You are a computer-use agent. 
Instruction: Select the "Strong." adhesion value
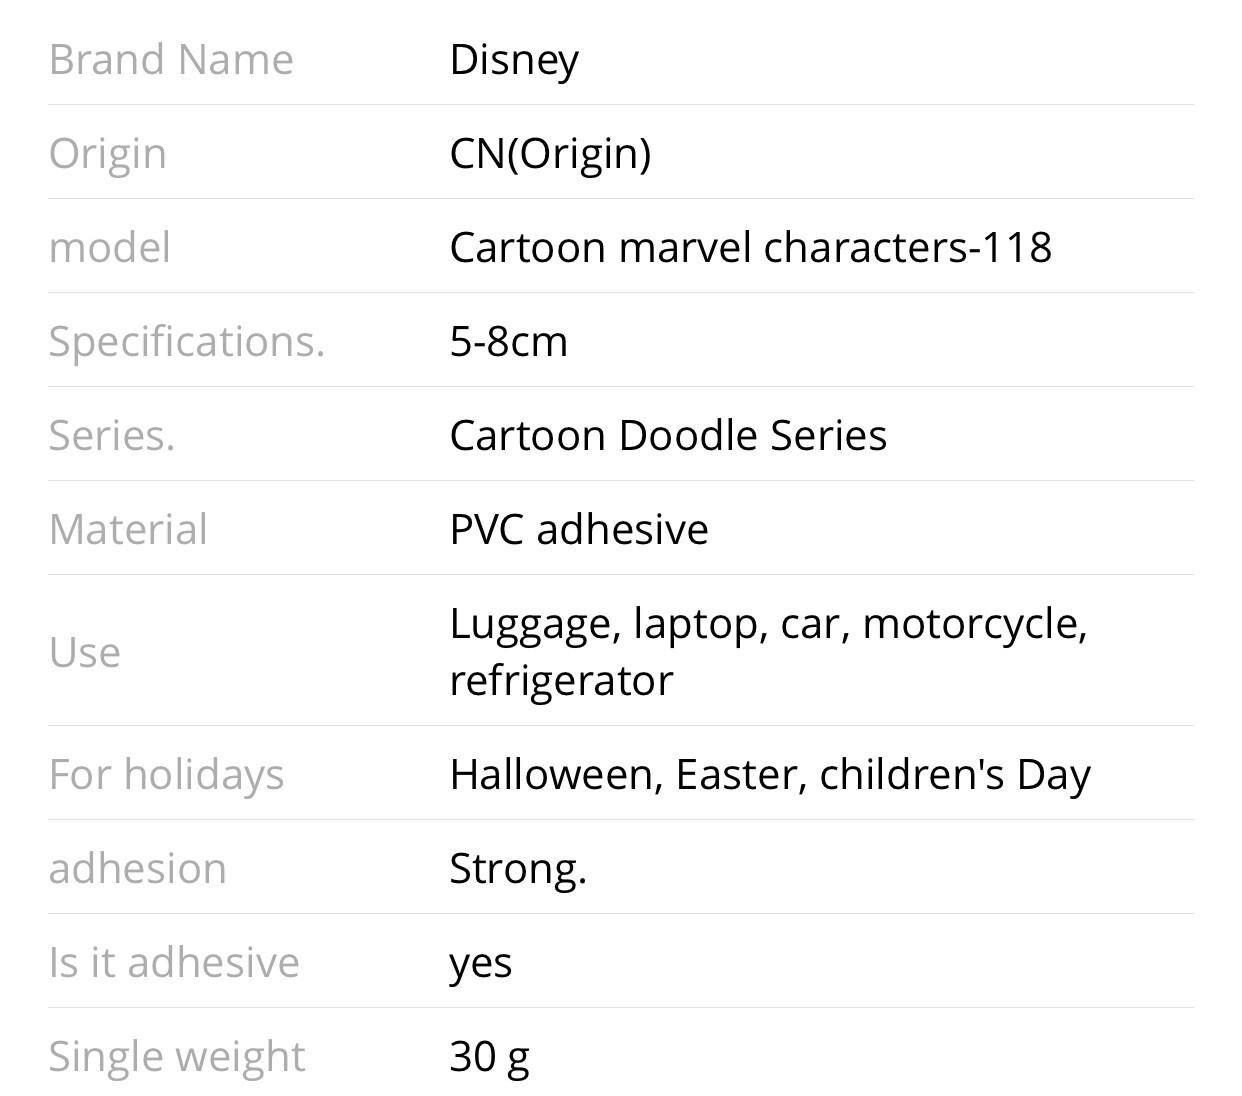tap(517, 868)
